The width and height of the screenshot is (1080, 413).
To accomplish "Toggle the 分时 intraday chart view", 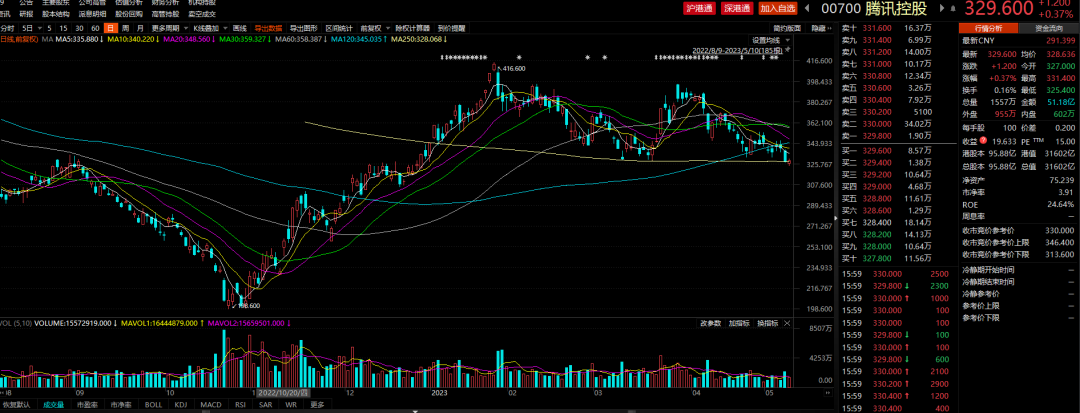I will coord(8,28).
